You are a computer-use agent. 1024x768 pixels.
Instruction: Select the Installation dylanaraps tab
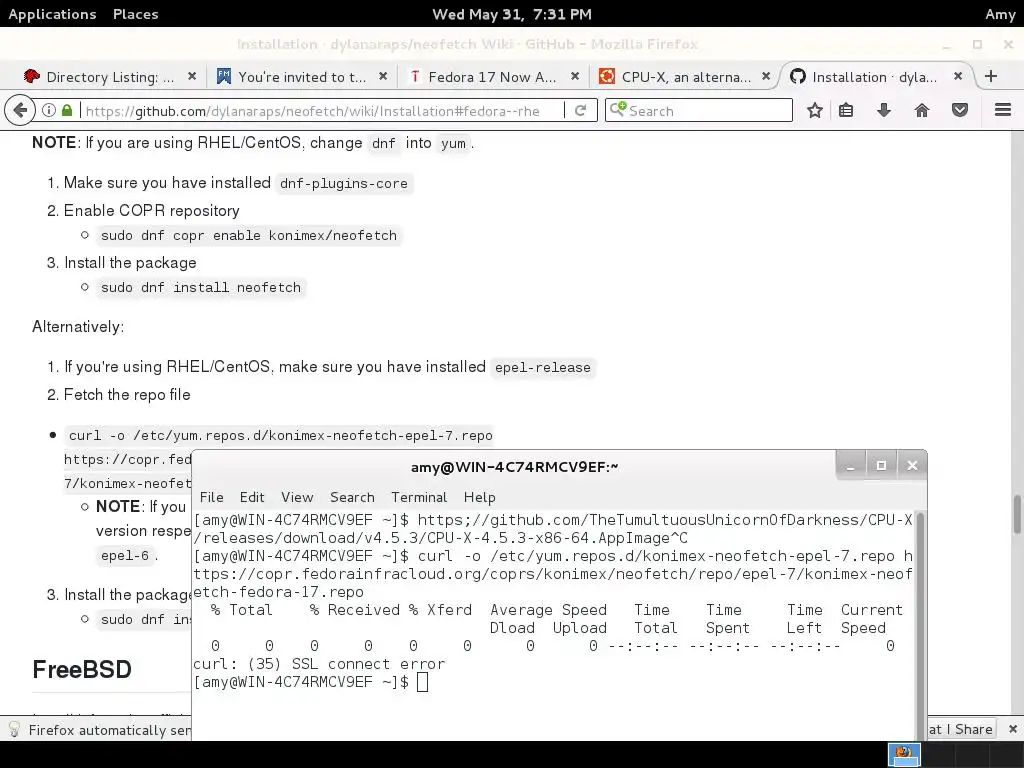[x=875, y=76]
